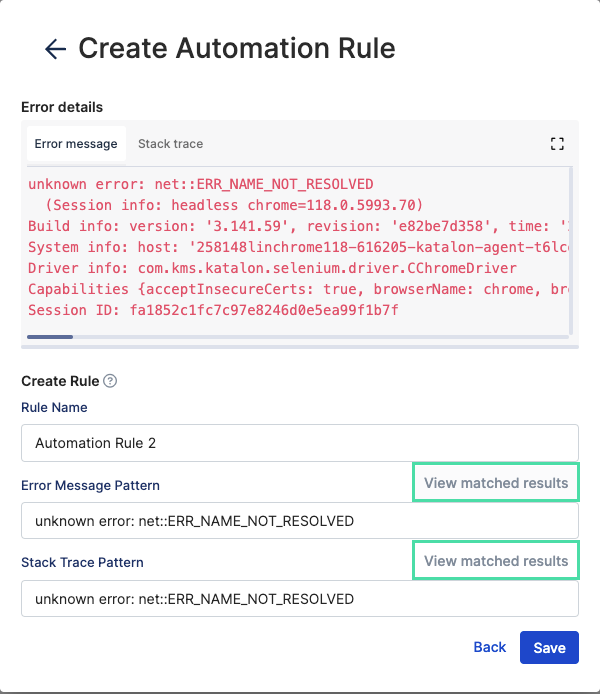The image size is (600, 694).
Task: View matched results for Error Message Pattern
Action: coord(496,483)
